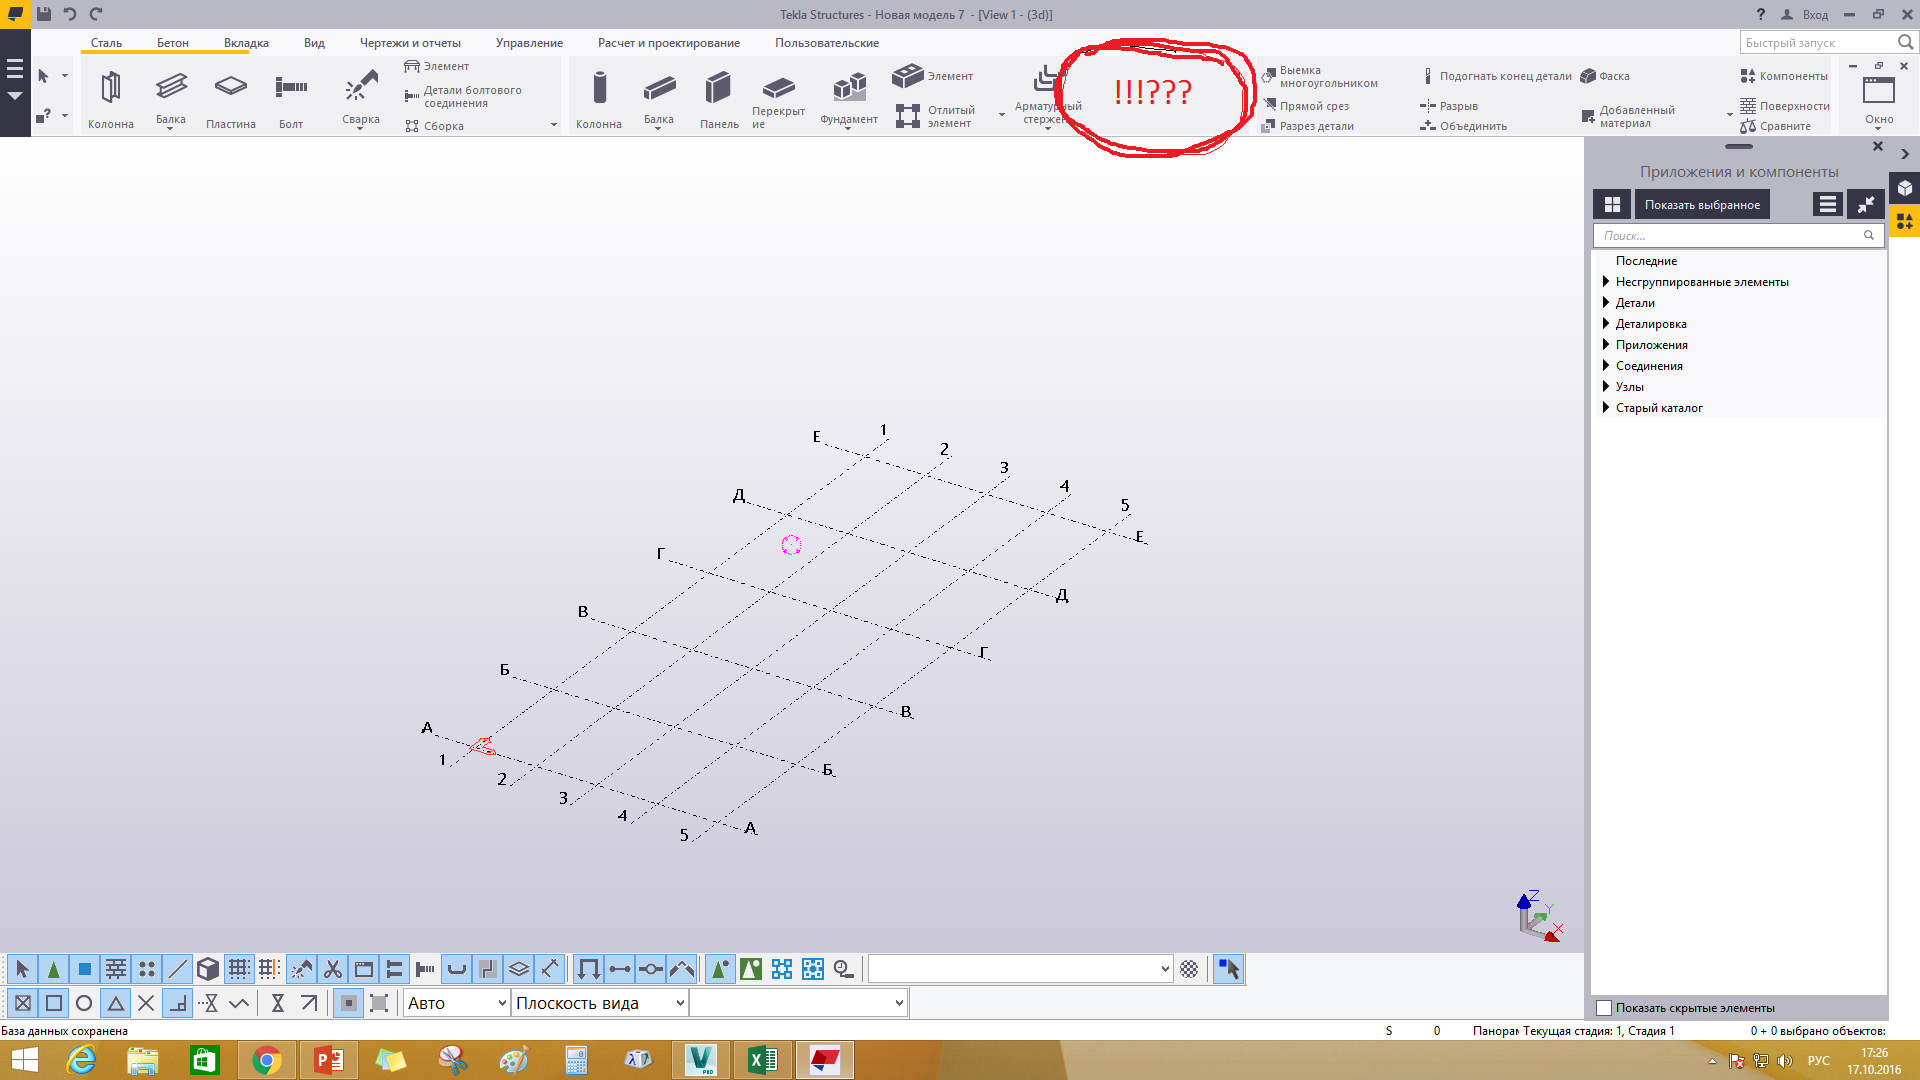Screen dimensions: 1920x1080
Task: Select the steel Column (Колонна) tool
Action: [110, 90]
